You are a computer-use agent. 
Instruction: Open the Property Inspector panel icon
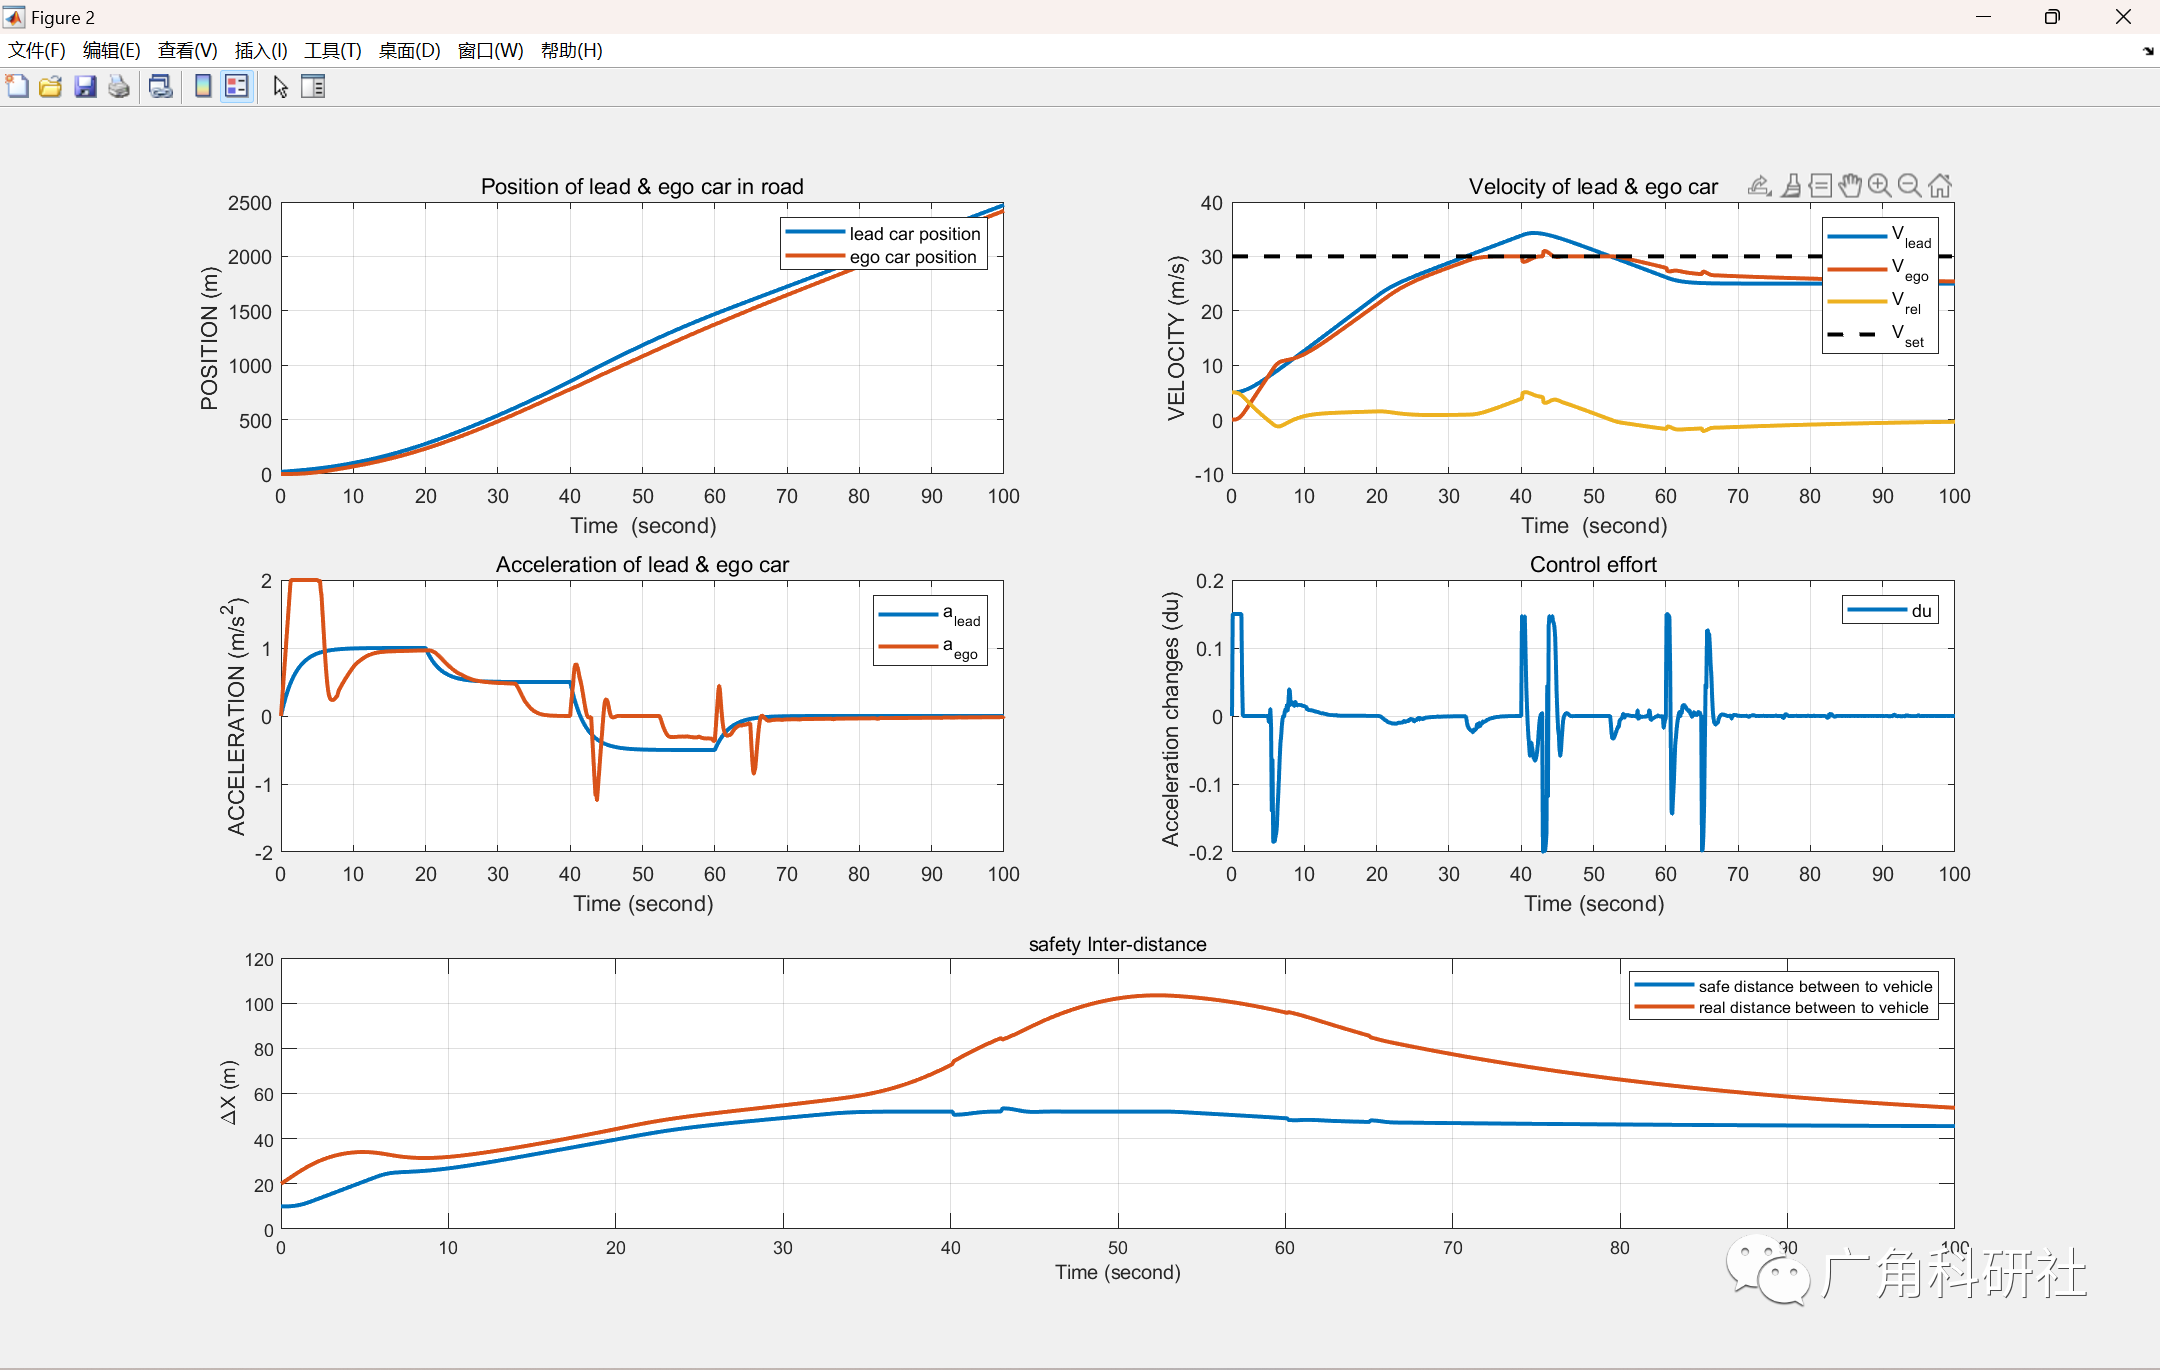313,87
